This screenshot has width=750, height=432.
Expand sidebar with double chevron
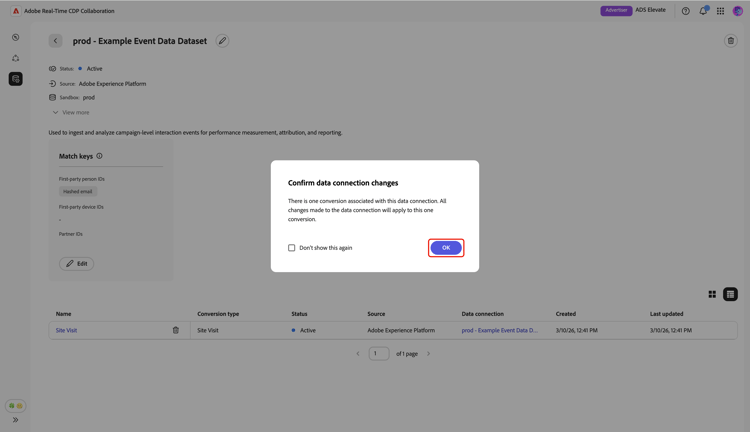(x=15, y=420)
